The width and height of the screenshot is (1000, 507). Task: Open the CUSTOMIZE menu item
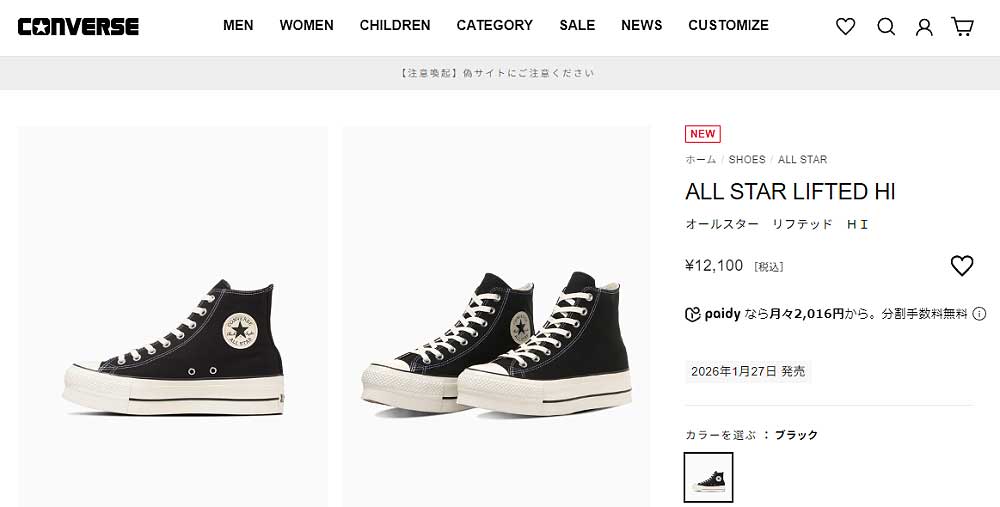728,25
